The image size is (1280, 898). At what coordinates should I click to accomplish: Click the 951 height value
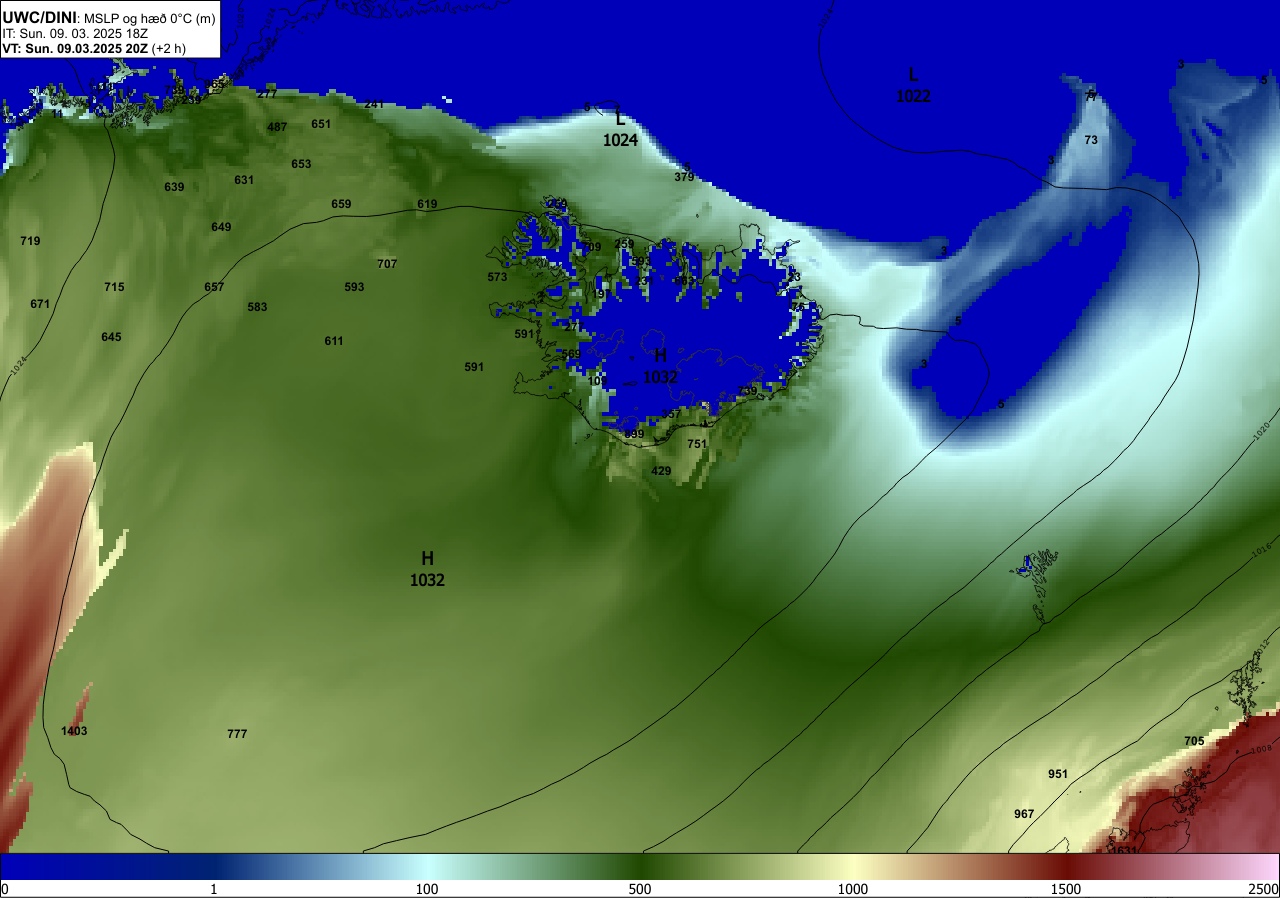point(1058,774)
